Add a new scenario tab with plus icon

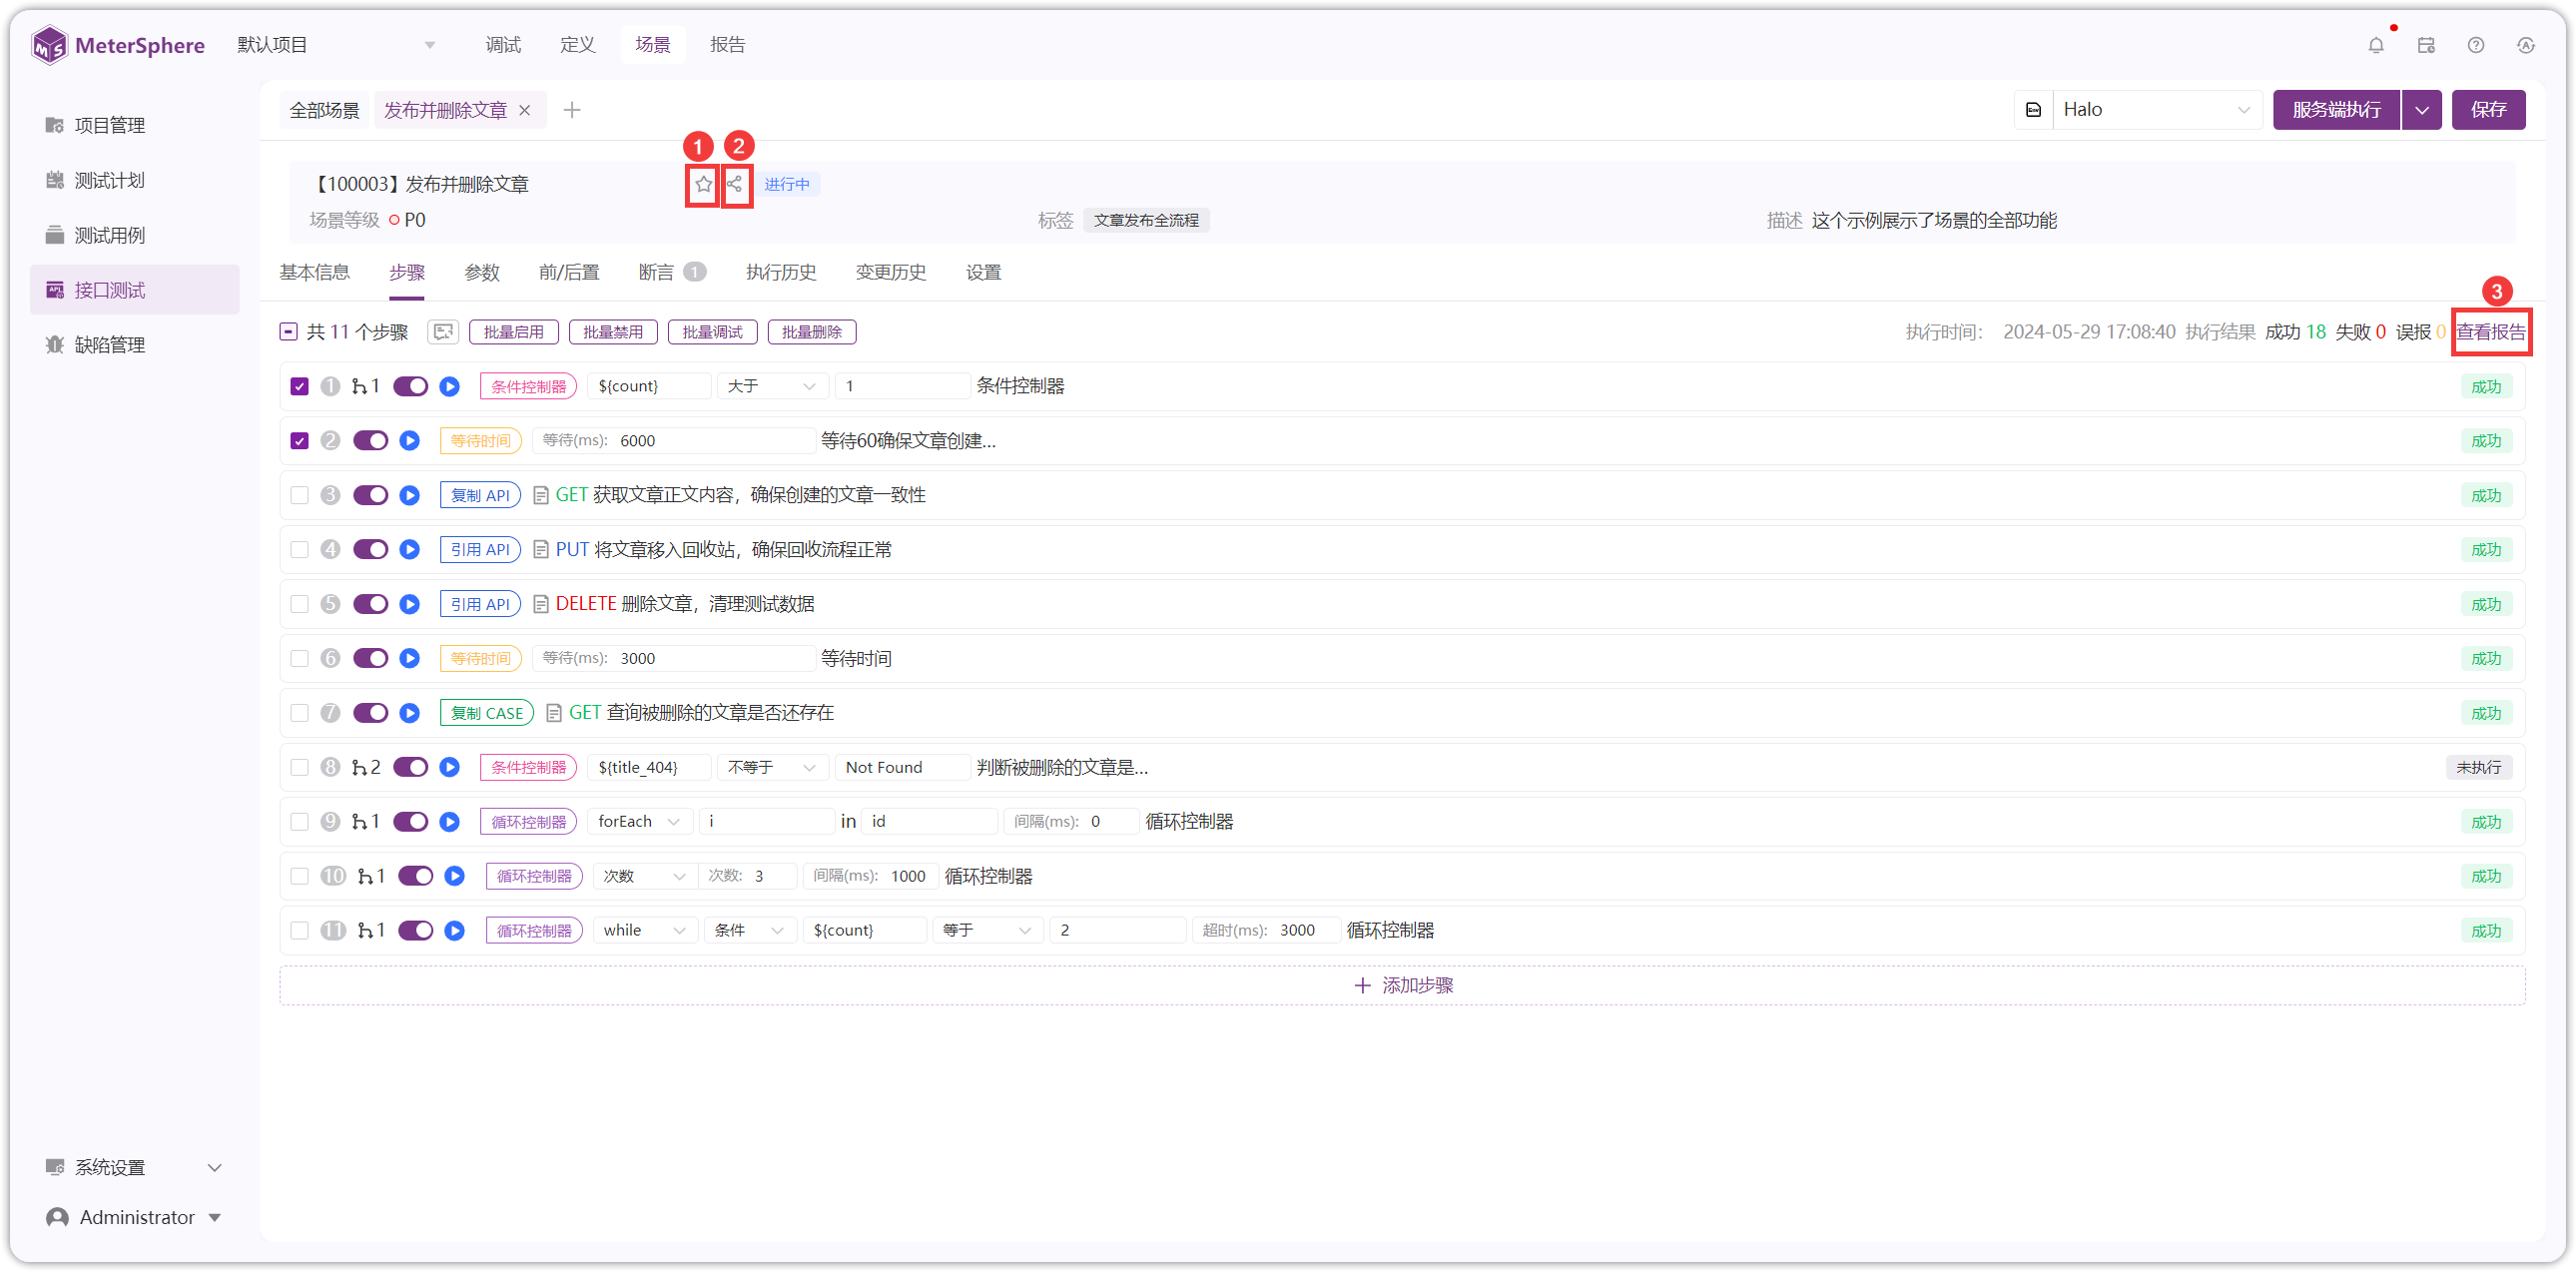[x=572, y=110]
